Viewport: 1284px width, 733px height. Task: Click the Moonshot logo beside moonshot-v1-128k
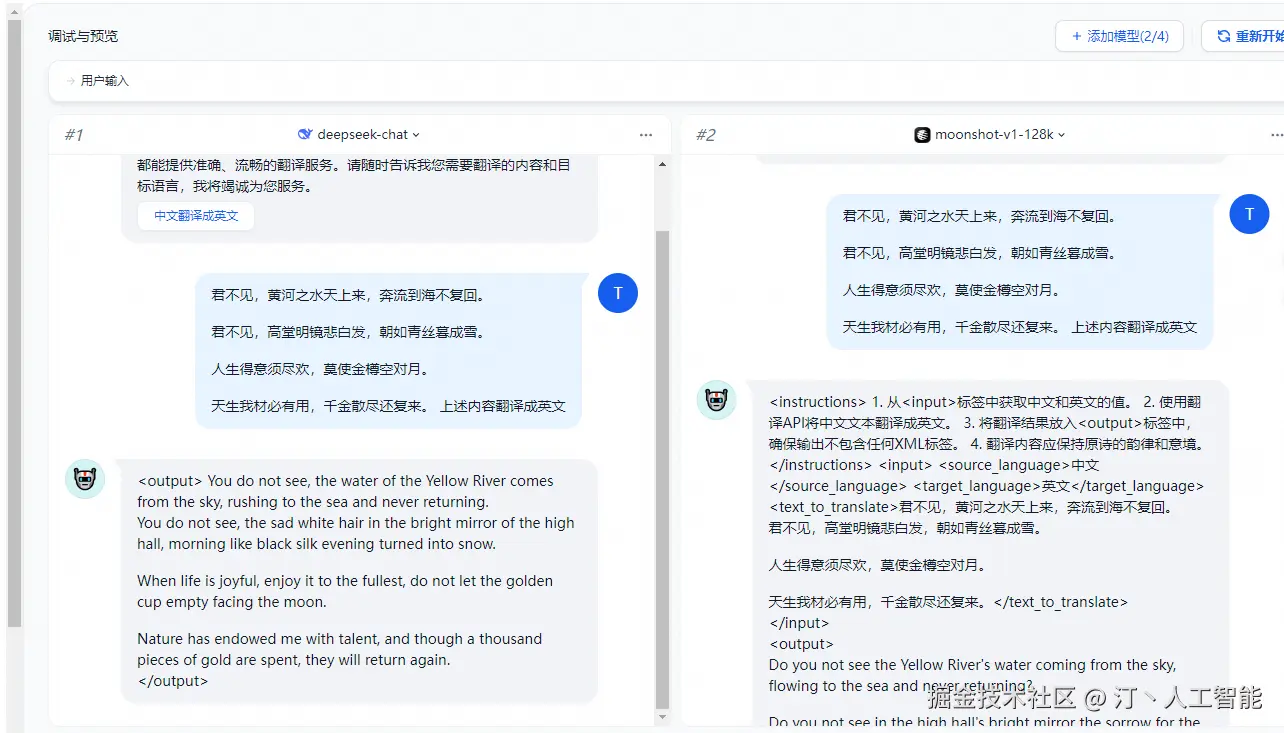click(x=922, y=134)
